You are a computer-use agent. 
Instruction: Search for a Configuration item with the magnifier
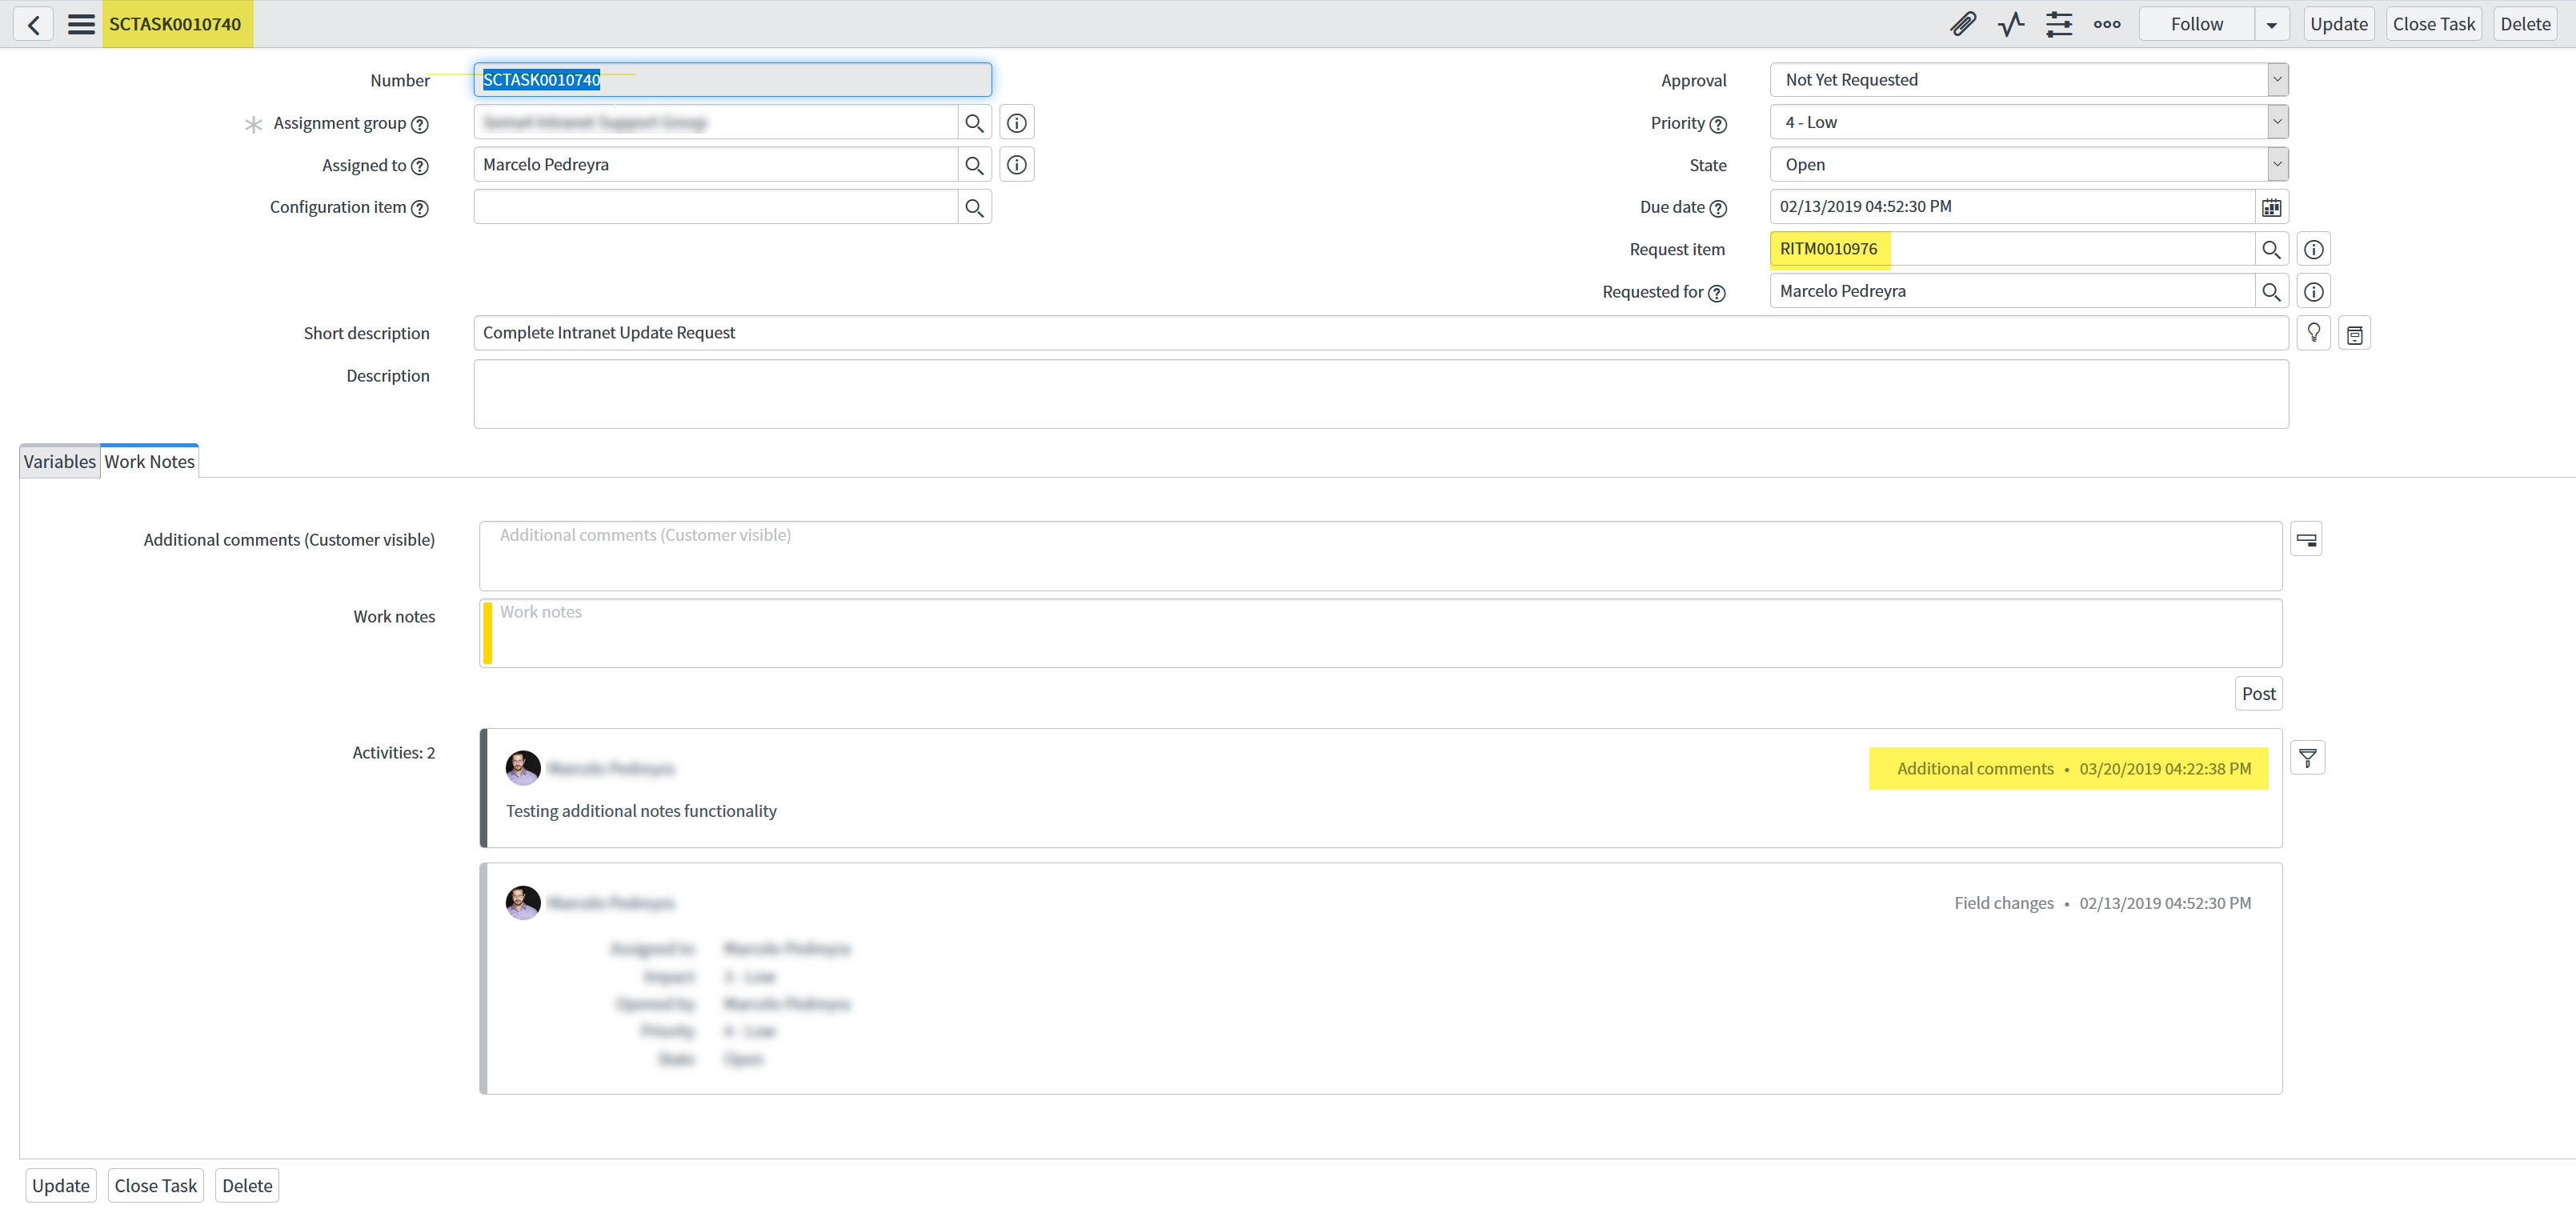pyautogui.click(x=975, y=206)
